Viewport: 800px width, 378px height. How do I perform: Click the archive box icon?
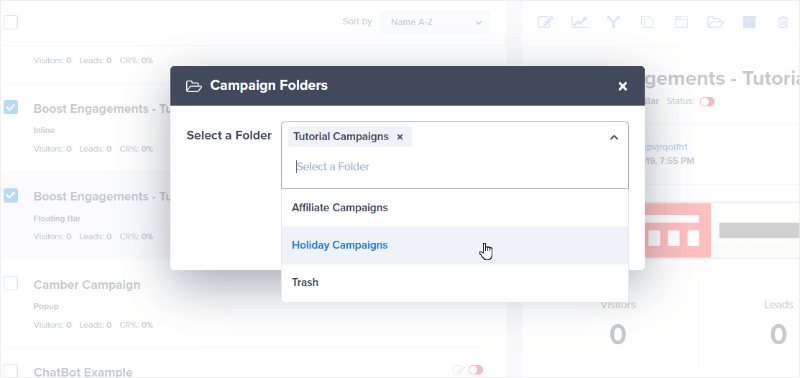click(x=749, y=22)
